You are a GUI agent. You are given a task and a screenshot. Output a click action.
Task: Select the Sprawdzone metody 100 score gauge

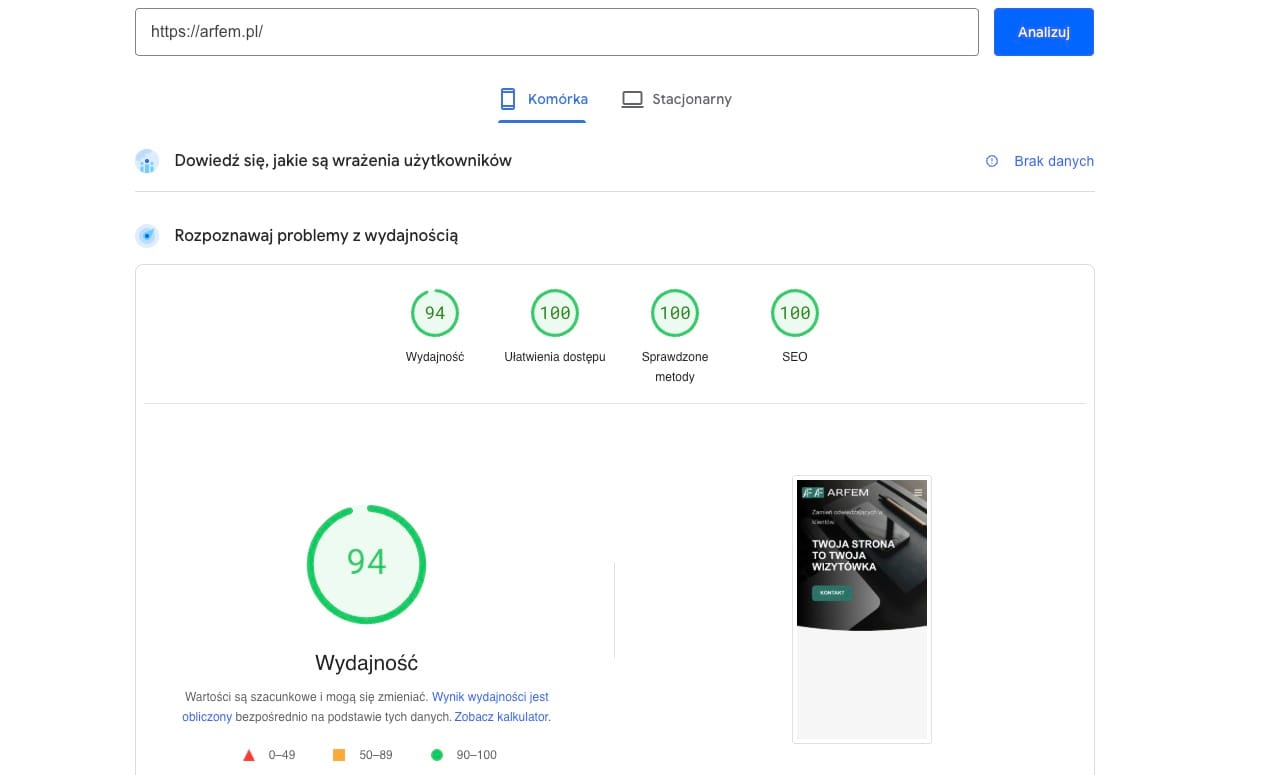click(x=675, y=313)
